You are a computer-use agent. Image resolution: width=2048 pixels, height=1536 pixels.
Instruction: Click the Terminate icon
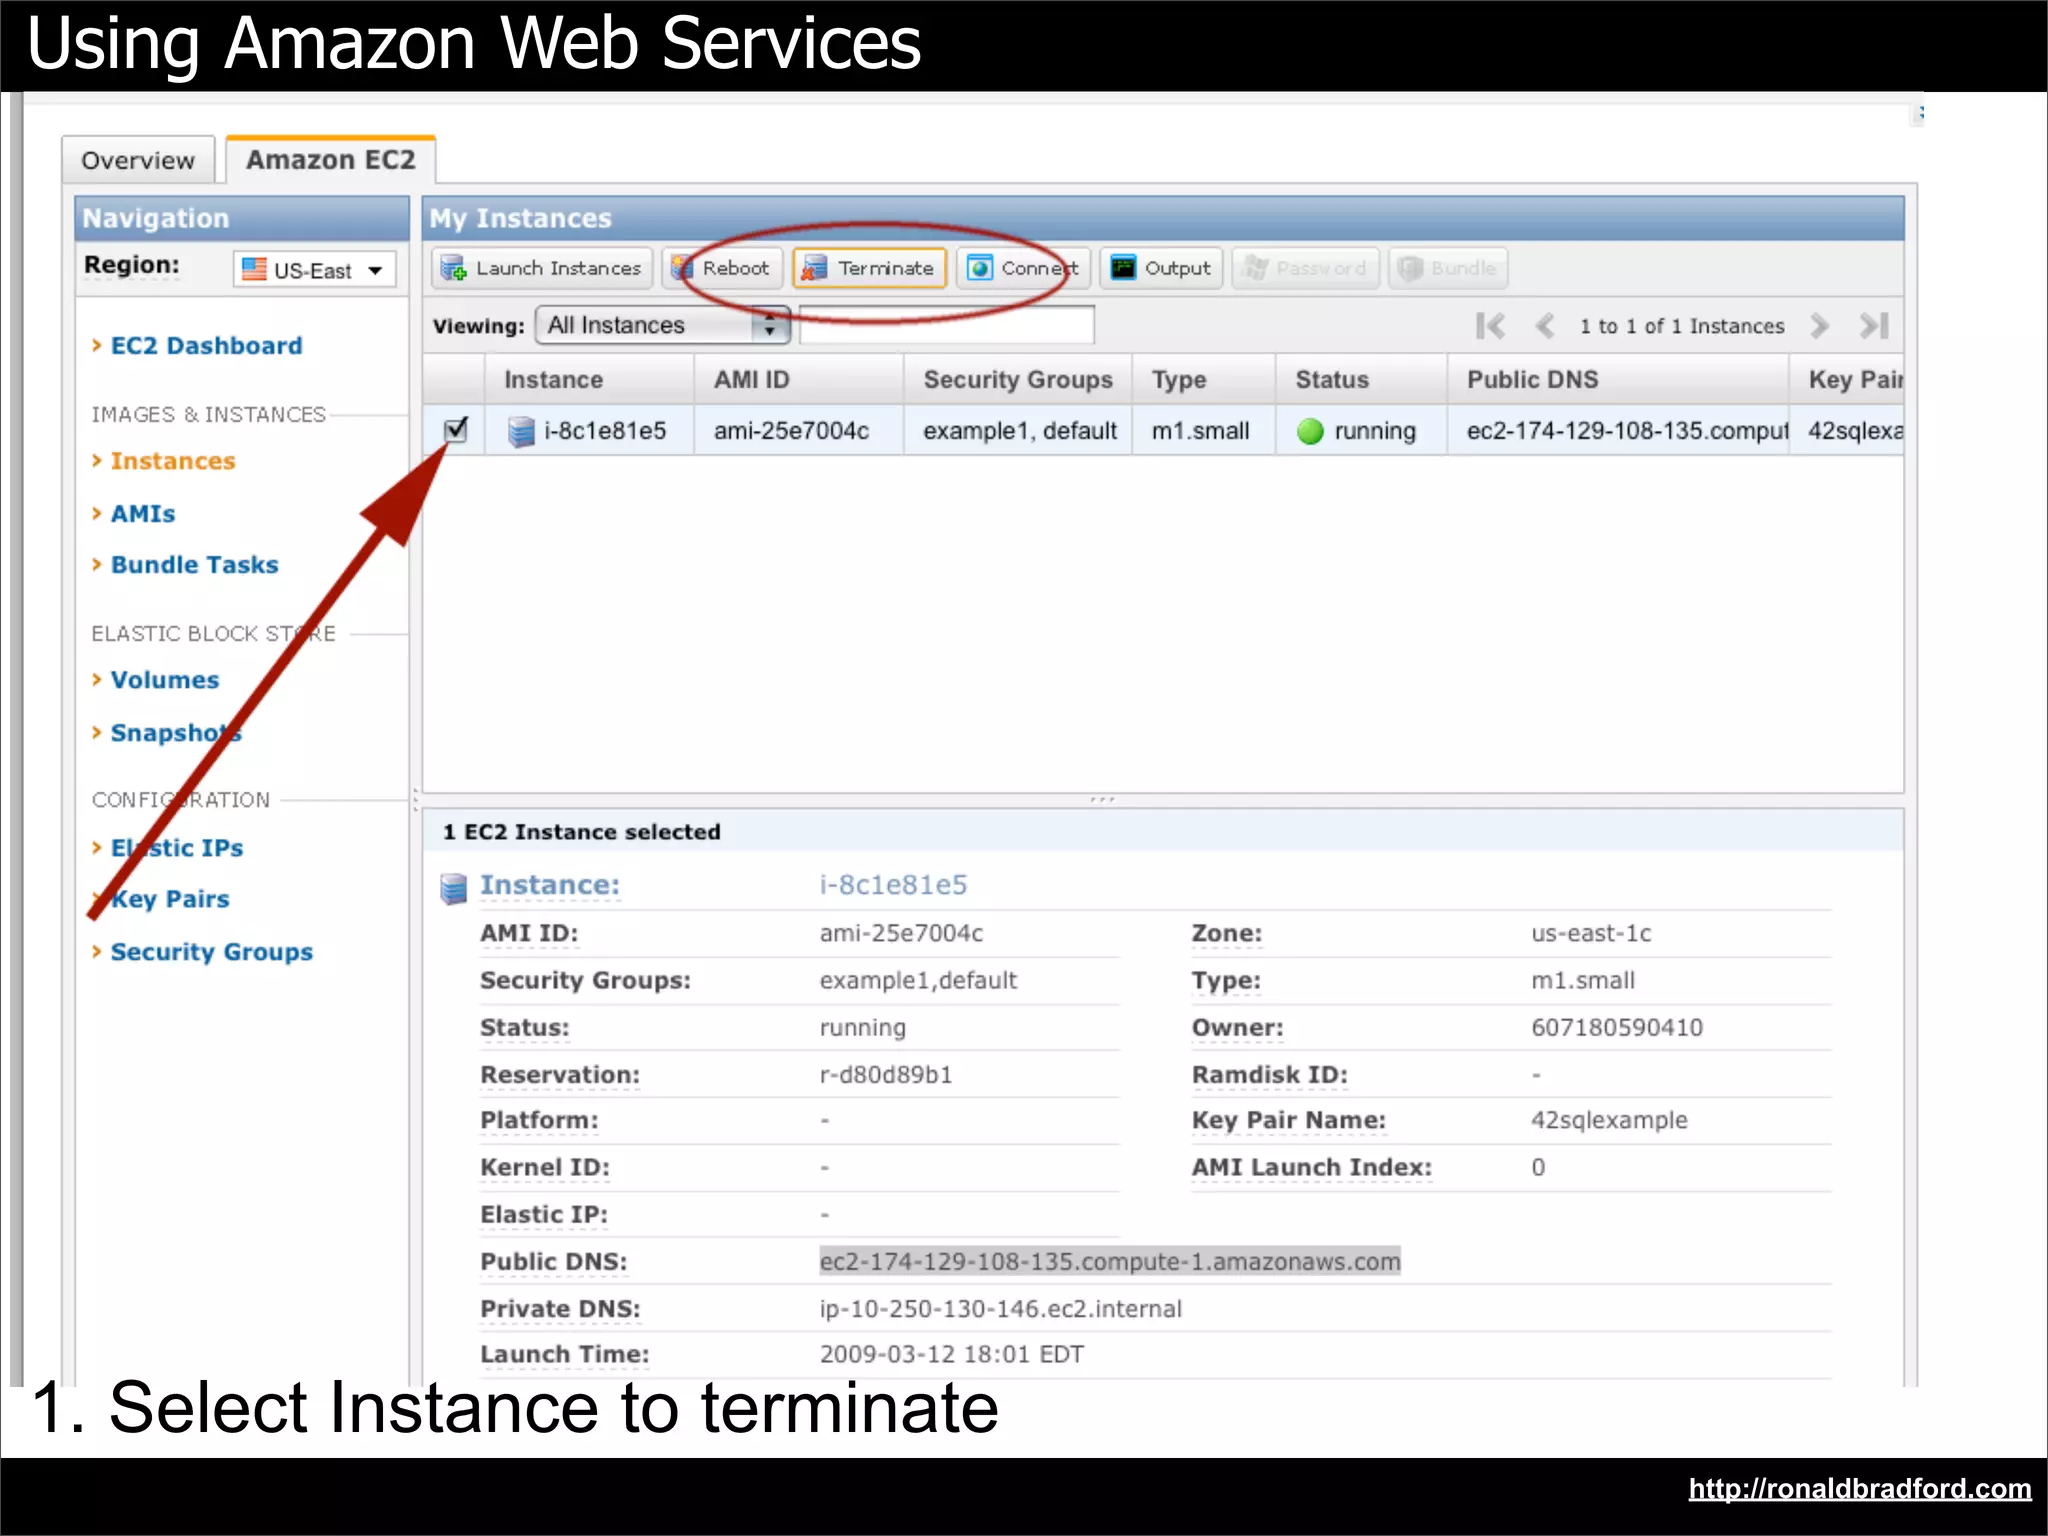pyautogui.click(x=815, y=268)
